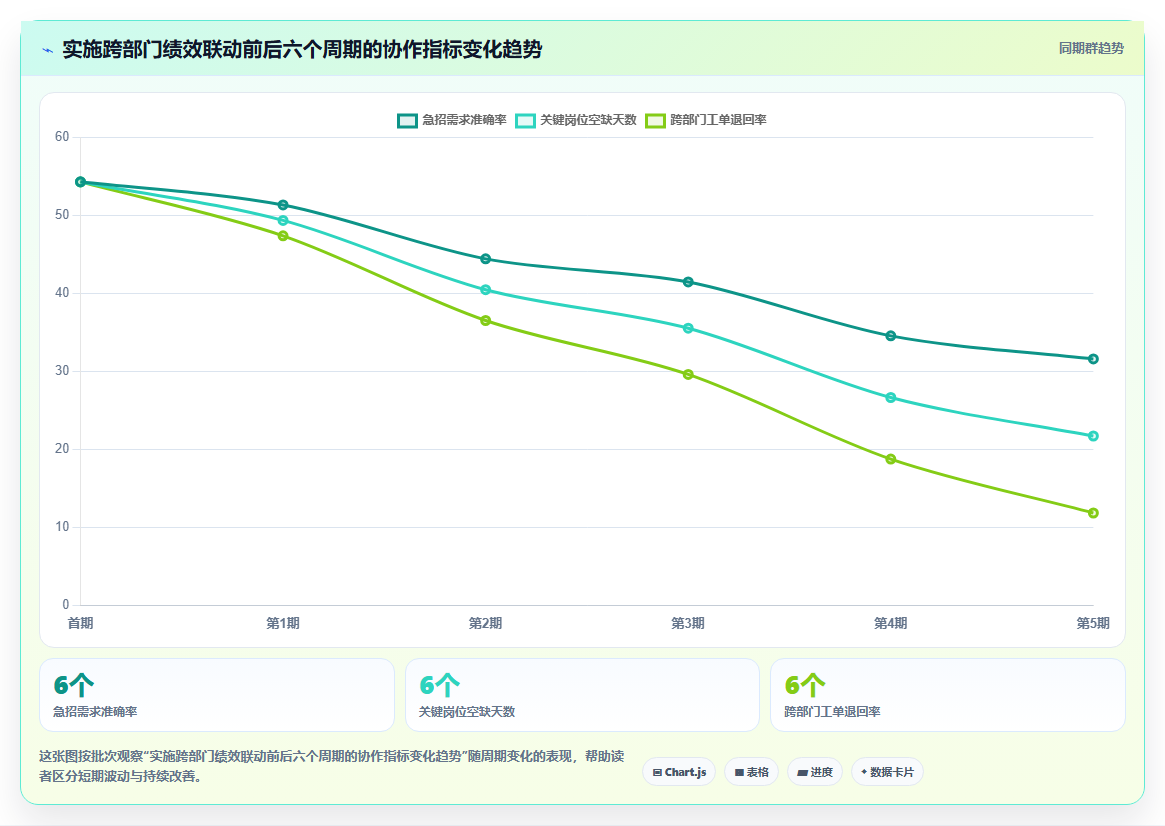The image size is (1165, 826).
Task: Click the 50 y-axis tick label
Action: [x=62, y=215]
